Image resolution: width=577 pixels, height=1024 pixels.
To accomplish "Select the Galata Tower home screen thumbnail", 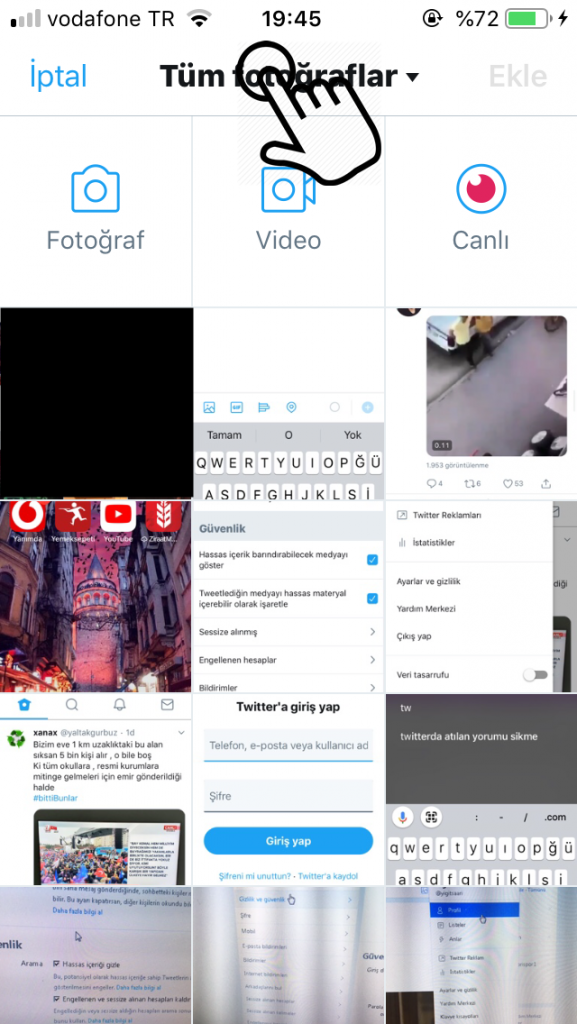I will point(96,596).
